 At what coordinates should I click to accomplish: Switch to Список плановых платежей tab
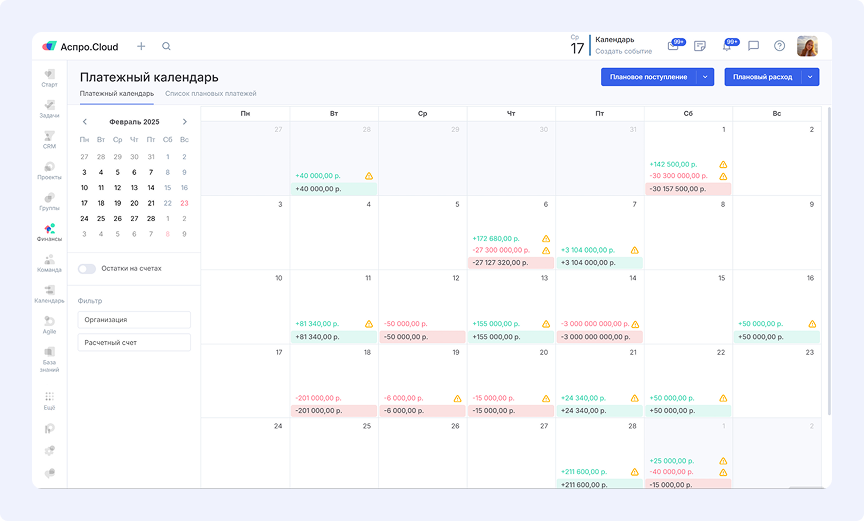tap(210, 93)
